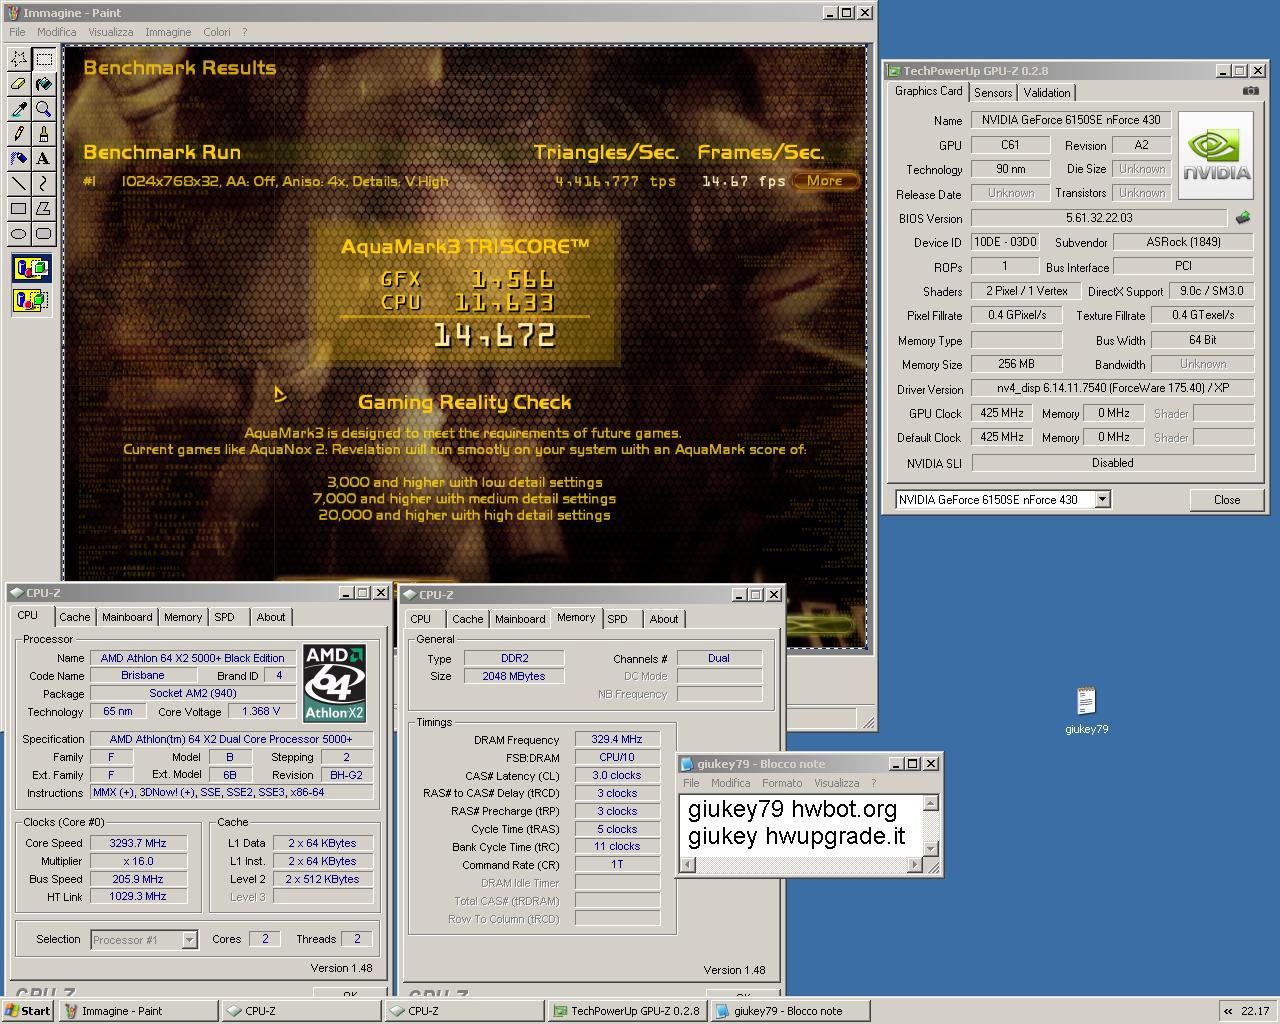
Task: Click the Core Speed value 3293.7 MHz
Action: click(x=138, y=843)
